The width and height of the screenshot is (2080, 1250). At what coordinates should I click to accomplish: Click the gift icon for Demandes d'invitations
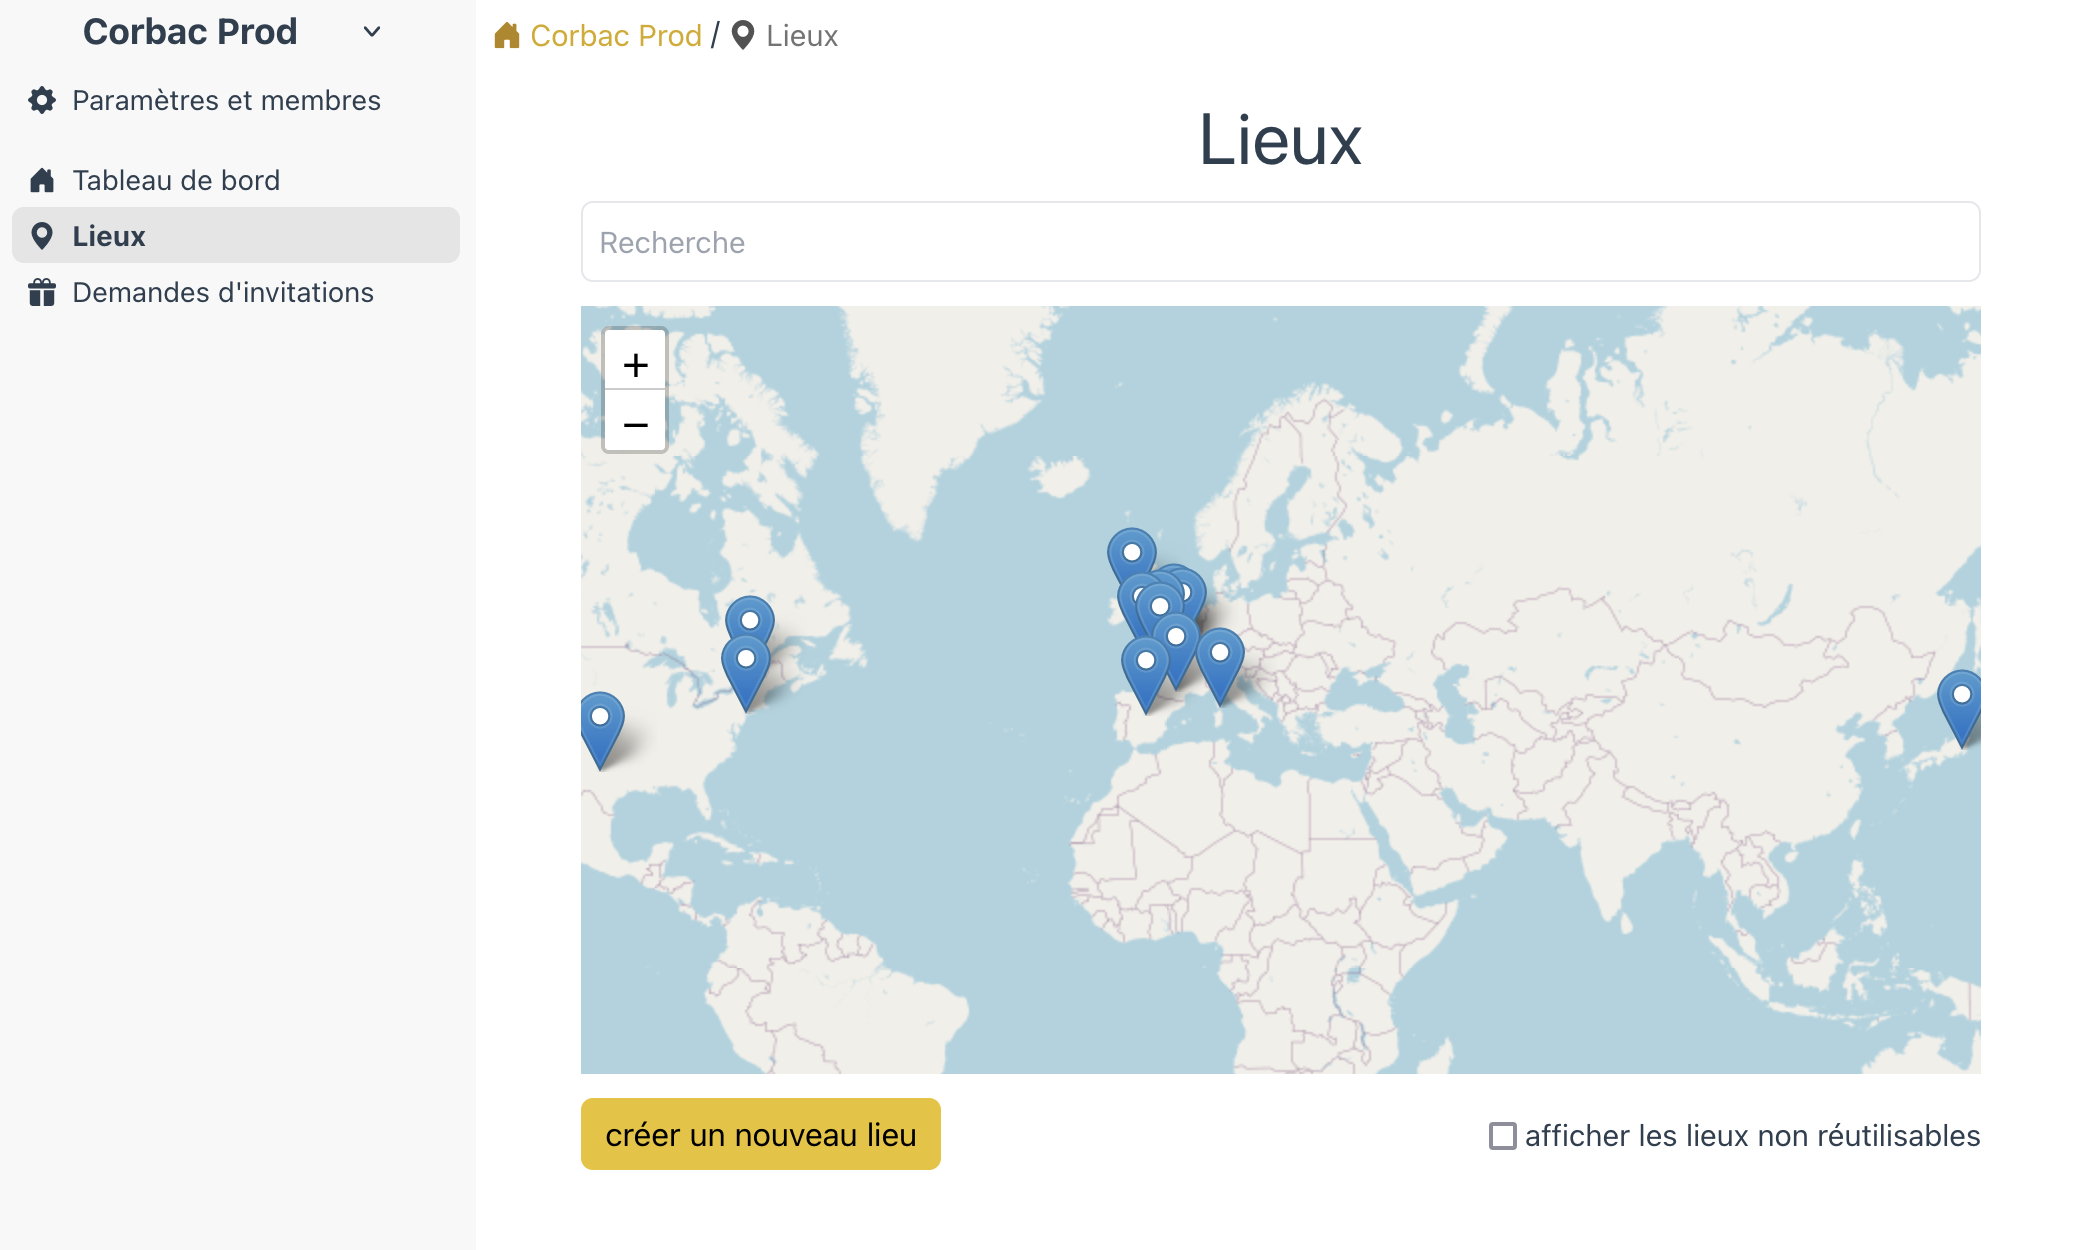point(42,292)
